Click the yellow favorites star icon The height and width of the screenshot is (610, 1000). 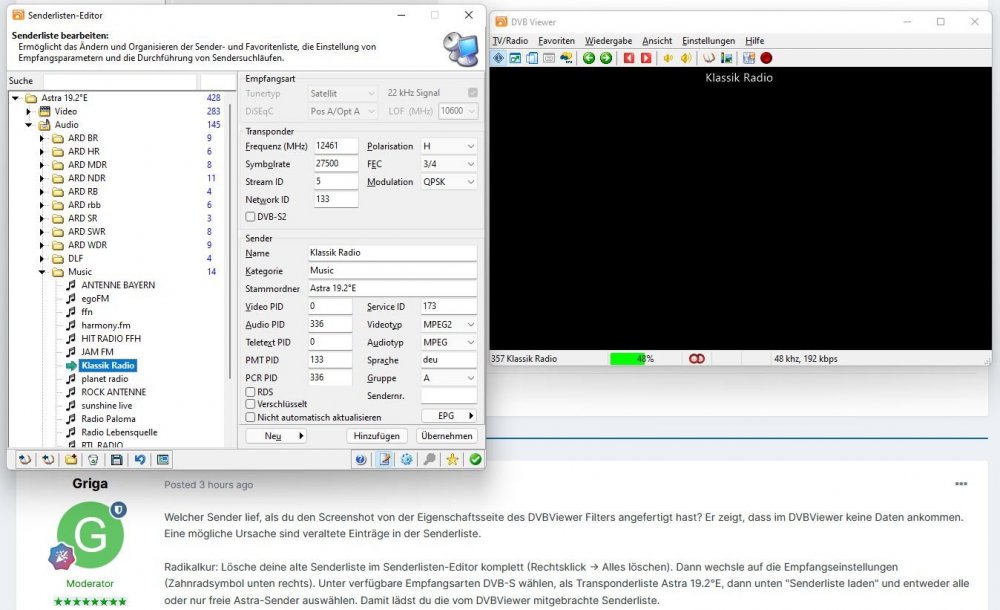click(x=452, y=459)
